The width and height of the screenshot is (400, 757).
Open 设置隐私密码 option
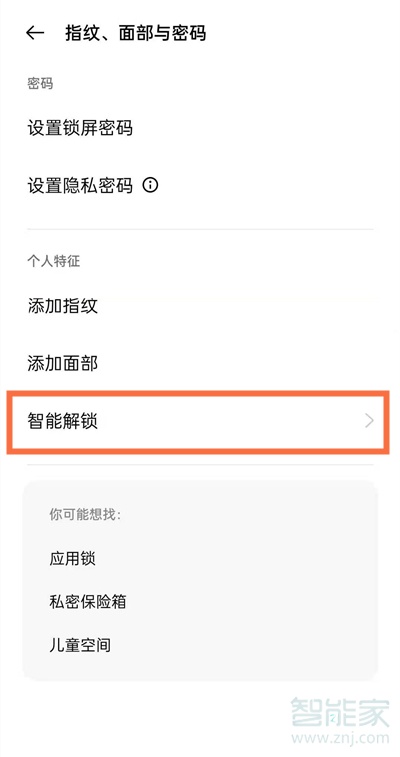pyautogui.click(x=200, y=185)
